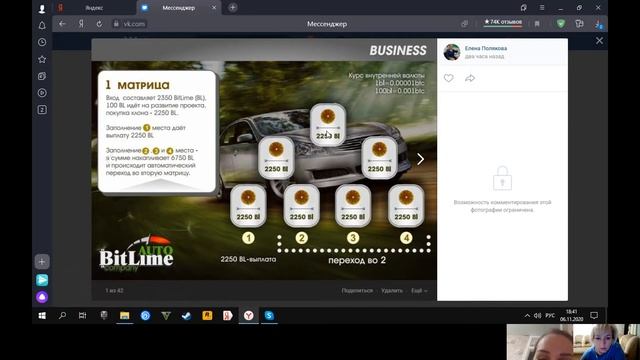The width and height of the screenshot is (640, 360).
Task: Open the Windows notification center icon
Action: point(594,316)
